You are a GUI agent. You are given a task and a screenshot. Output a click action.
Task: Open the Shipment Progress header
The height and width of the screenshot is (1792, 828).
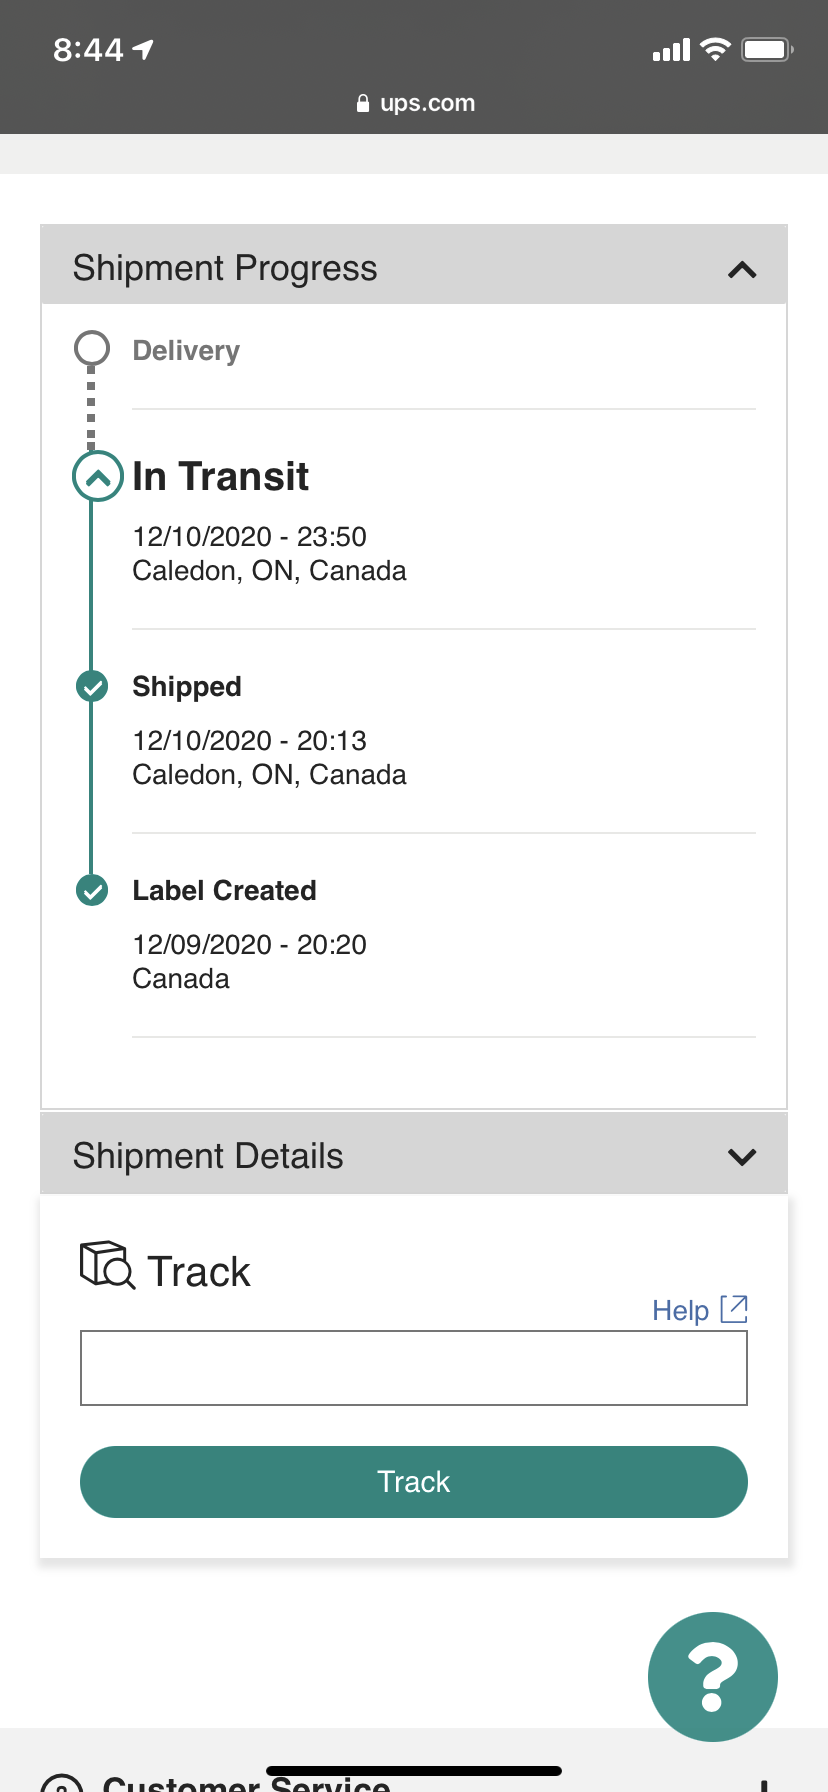[414, 265]
